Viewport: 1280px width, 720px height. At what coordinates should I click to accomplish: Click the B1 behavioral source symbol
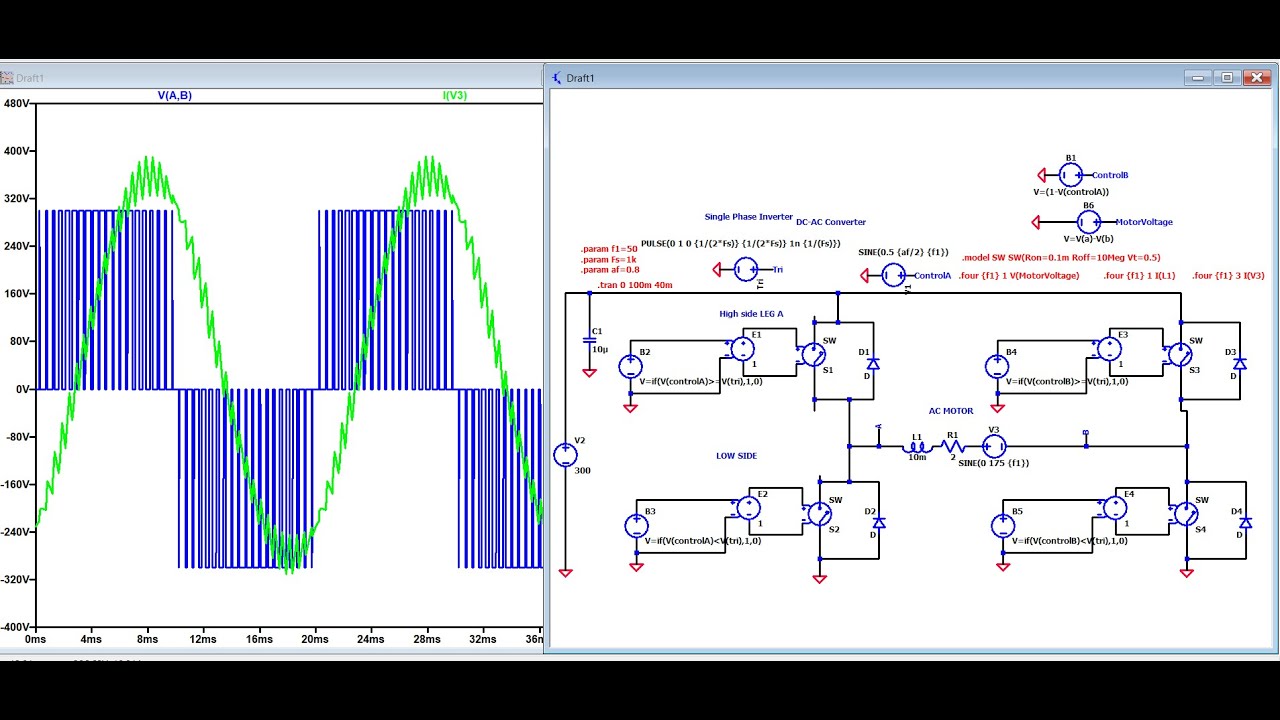click(1071, 175)
